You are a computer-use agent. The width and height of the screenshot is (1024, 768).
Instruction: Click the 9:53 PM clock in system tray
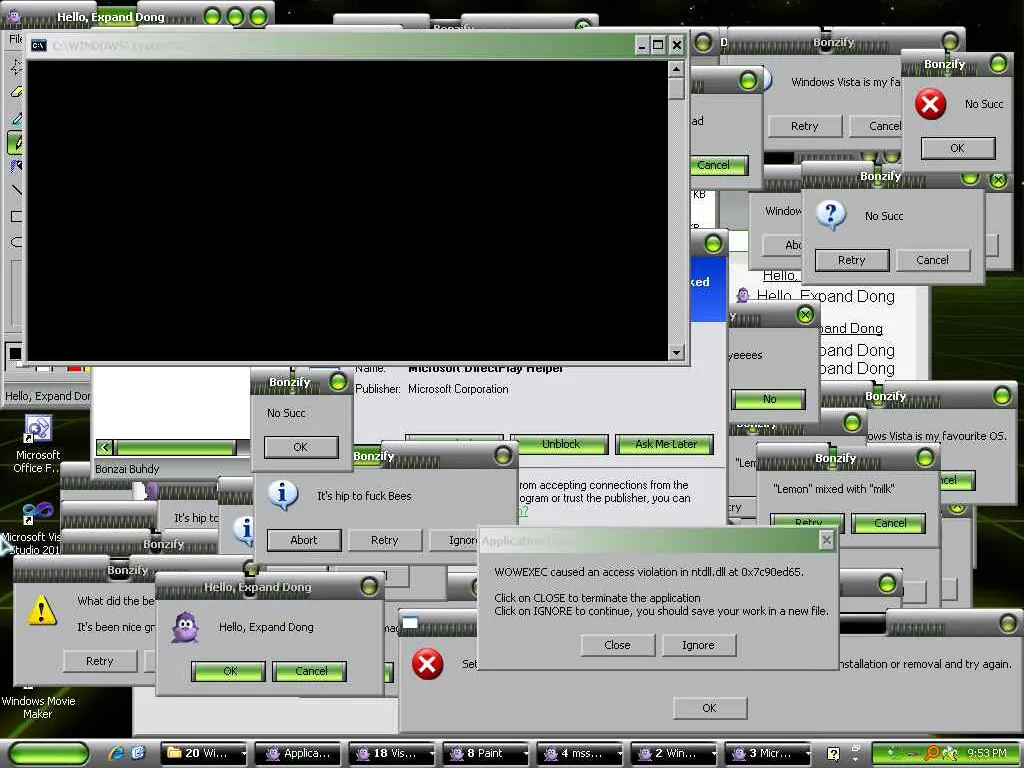tap(986, 753)
